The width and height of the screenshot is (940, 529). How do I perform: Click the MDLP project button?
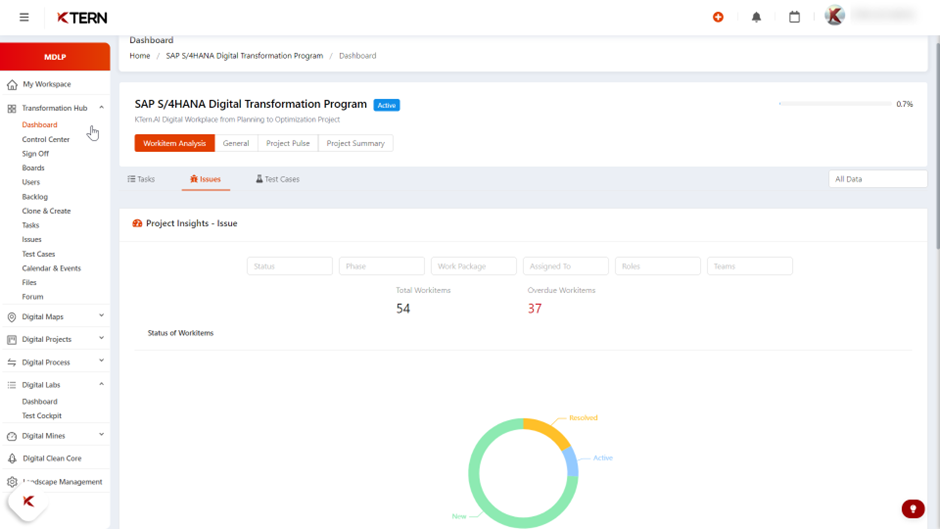pyautogui.click(x=55, y=57)
